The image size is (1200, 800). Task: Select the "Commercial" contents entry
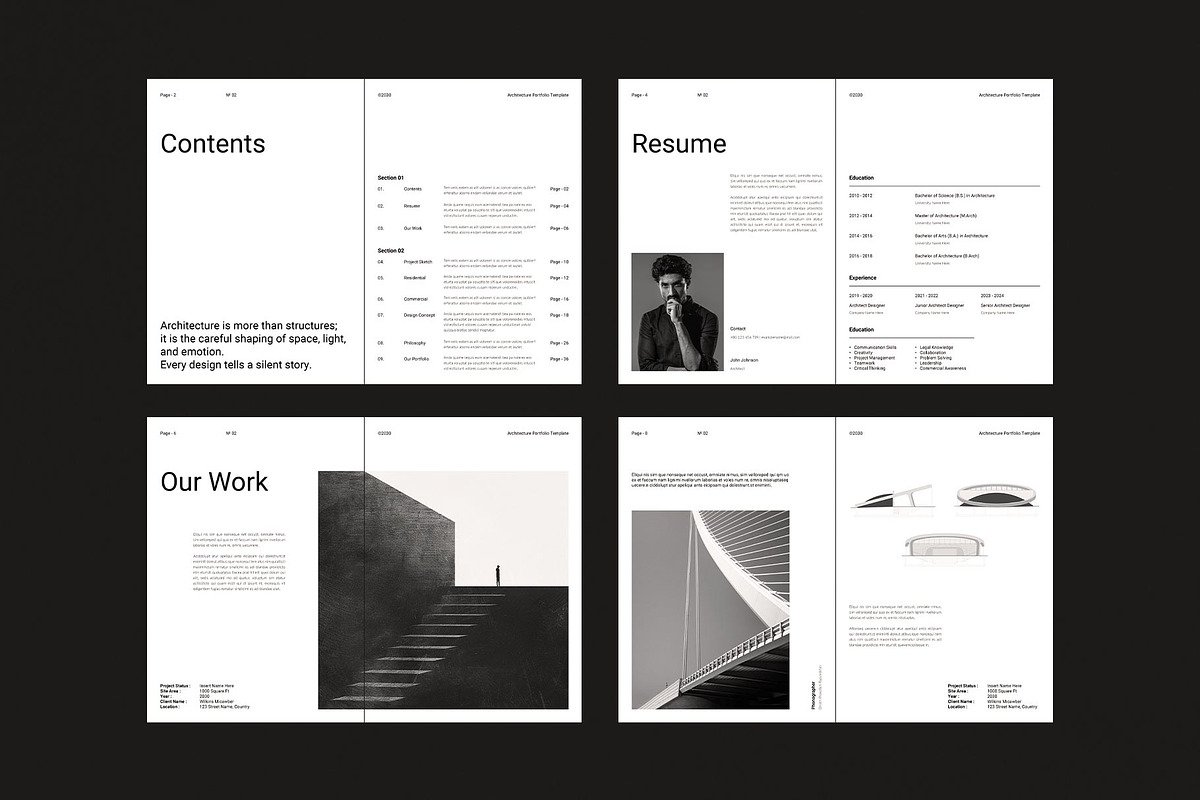(x=416, y=299)
